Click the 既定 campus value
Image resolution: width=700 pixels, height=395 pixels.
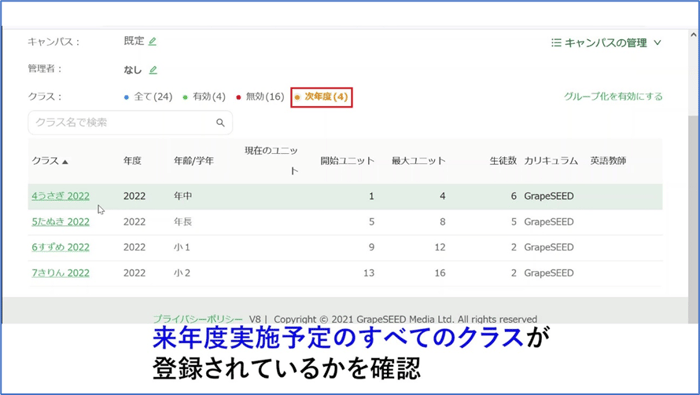[x=134, y=41]
